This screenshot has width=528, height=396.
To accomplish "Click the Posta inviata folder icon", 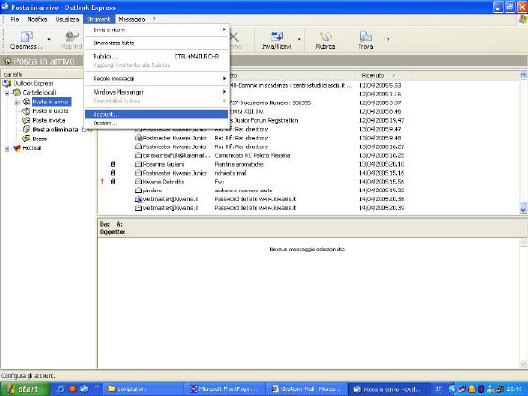I will pyautogui.click(x=26, y=120).
